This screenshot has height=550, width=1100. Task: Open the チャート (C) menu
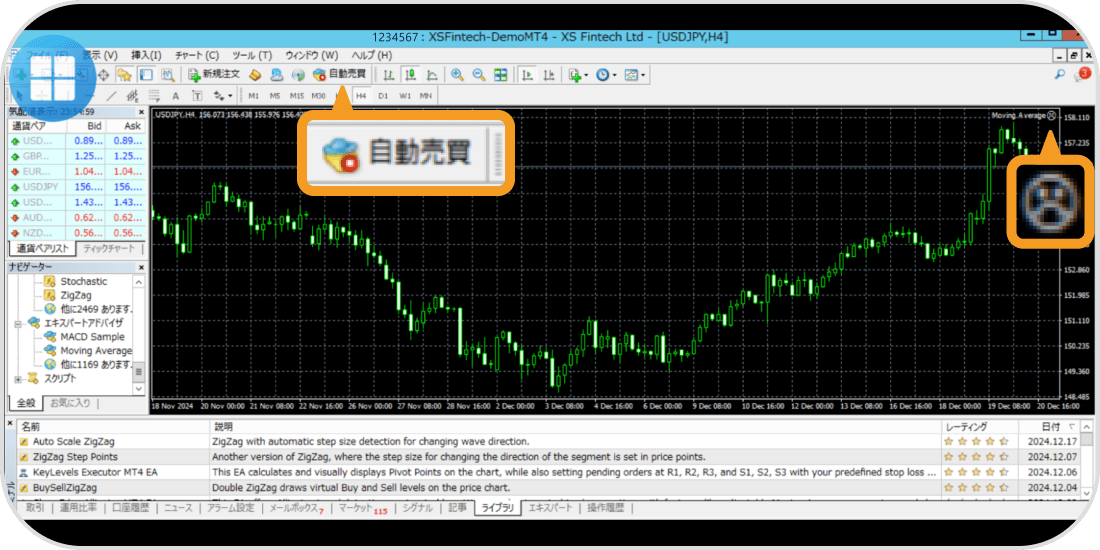pos(196,55)
